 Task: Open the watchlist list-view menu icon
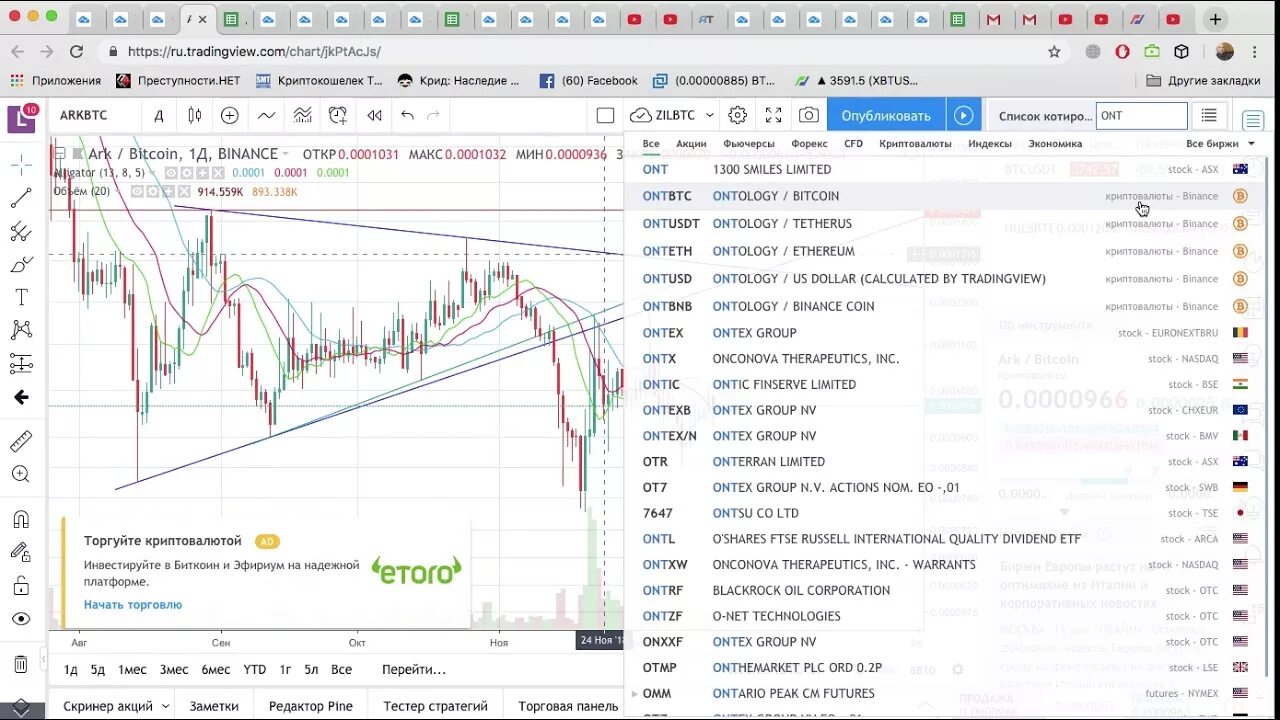(x=1209, y=115)
